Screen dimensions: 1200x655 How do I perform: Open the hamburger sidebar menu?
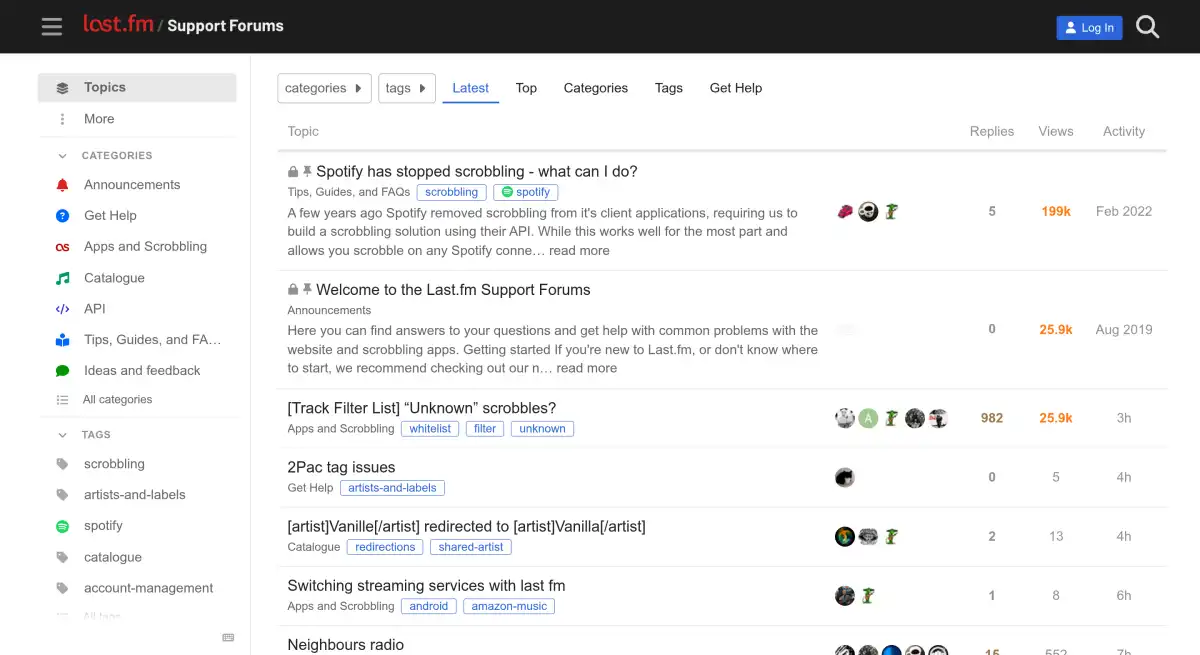[x=52, y=27]
